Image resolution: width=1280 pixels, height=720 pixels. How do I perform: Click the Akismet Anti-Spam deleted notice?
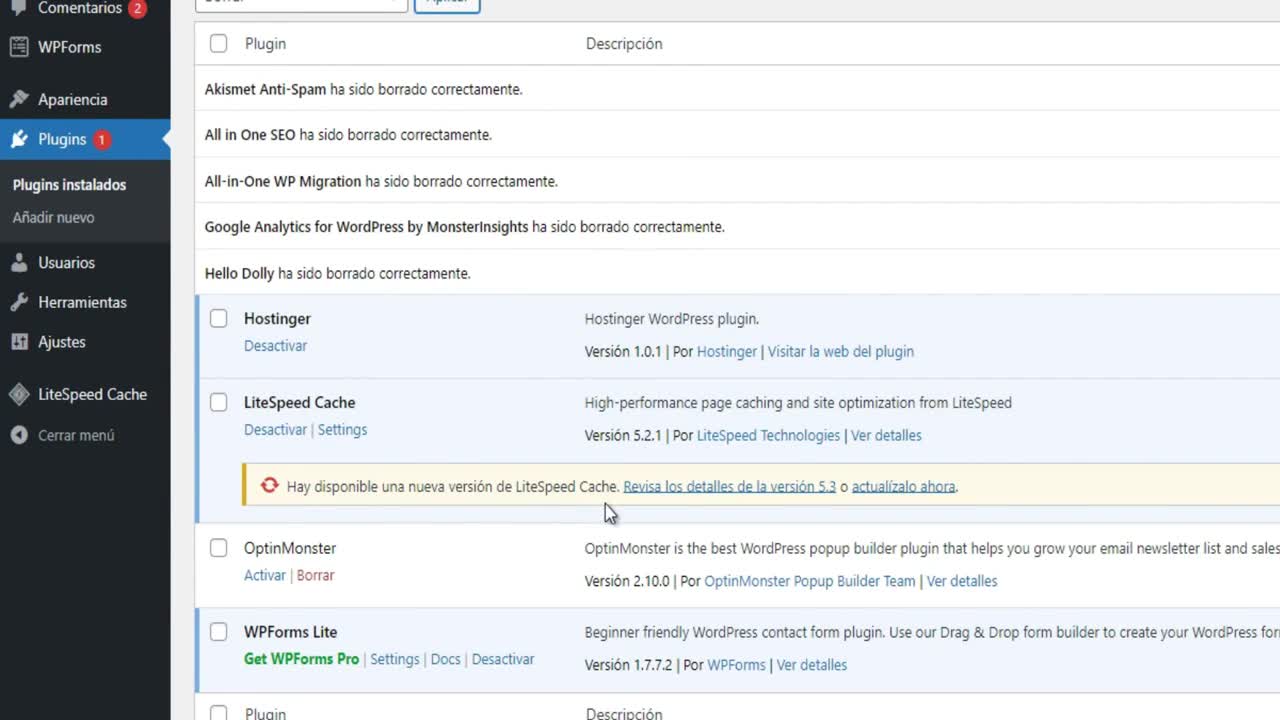[x=363, y=90]
